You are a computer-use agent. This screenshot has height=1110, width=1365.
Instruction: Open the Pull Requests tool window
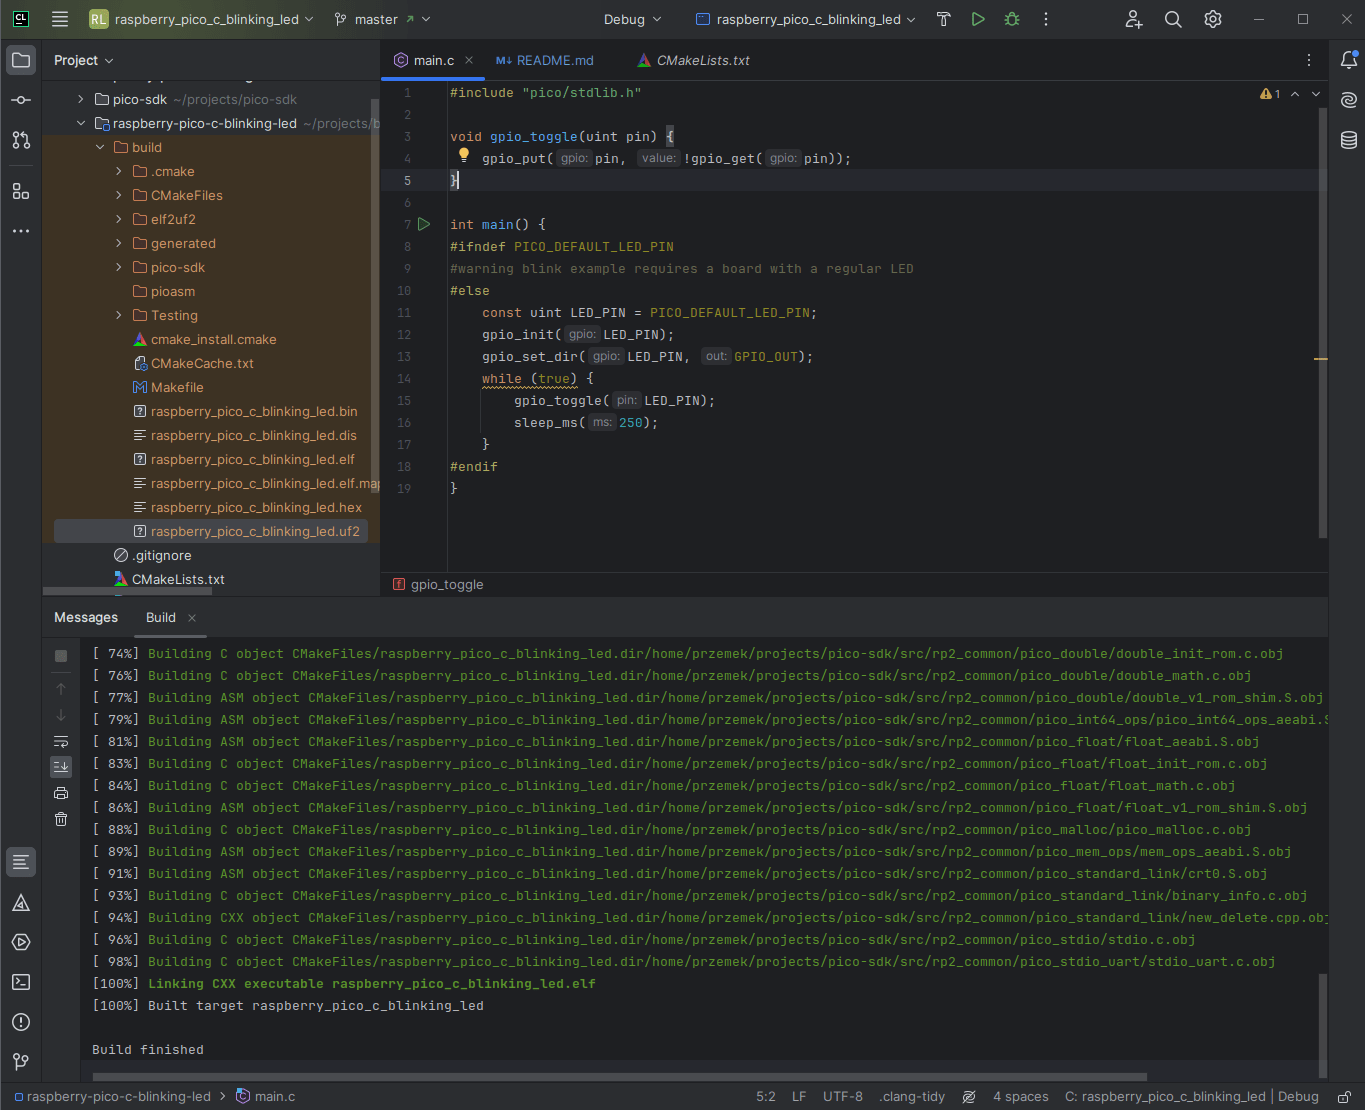click(21, 140)
